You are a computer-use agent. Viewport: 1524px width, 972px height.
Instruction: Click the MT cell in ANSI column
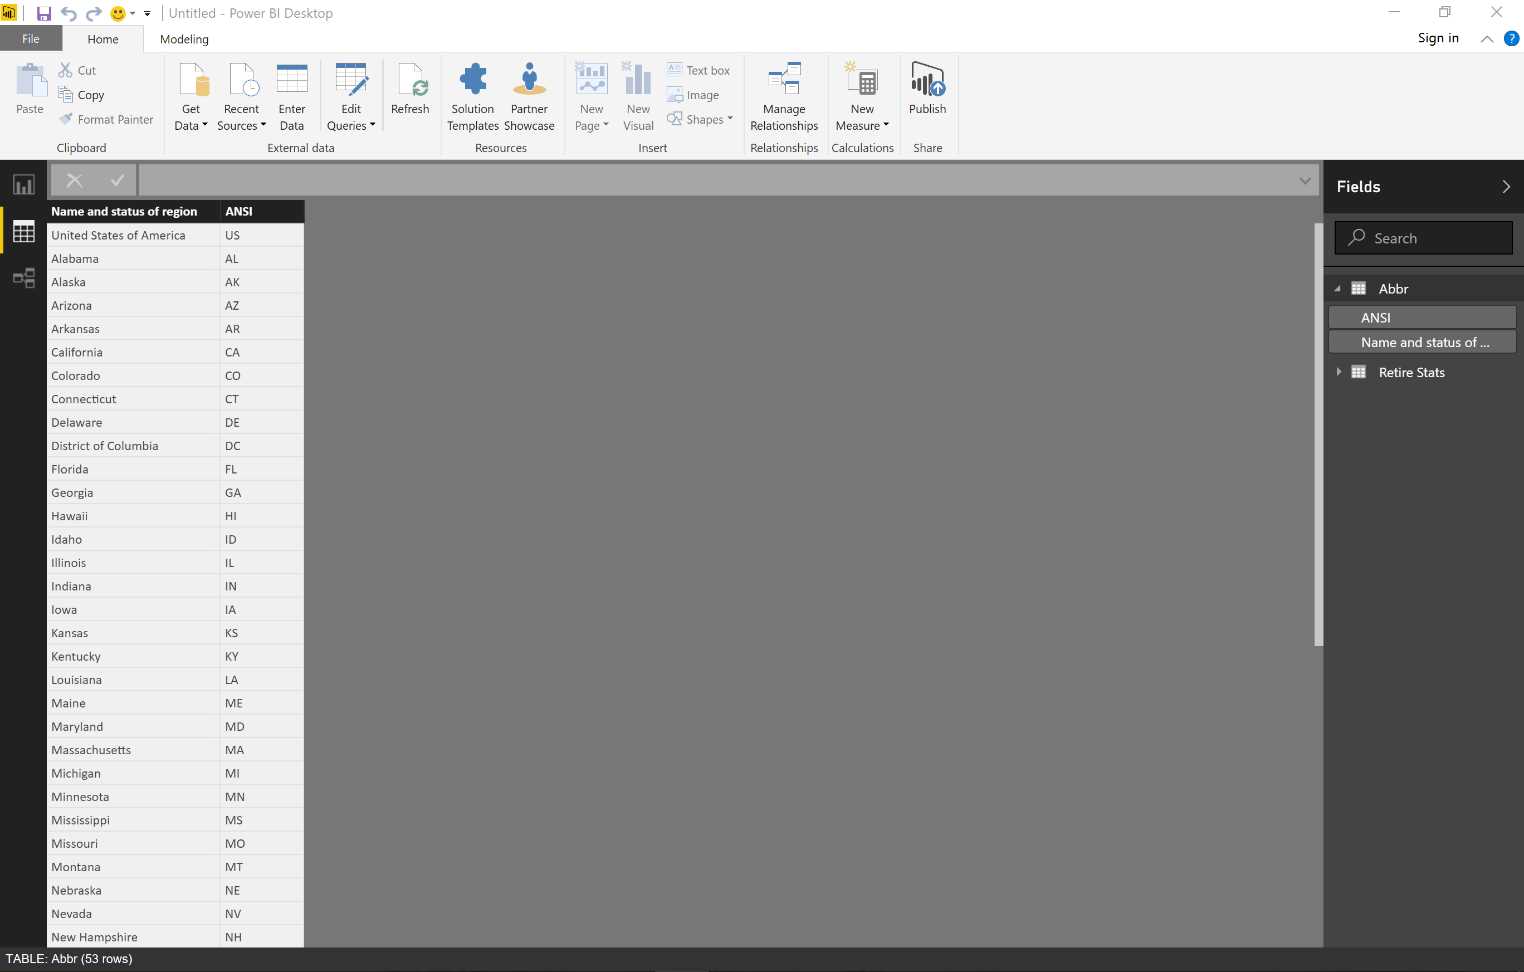click(x=262, y=867)
